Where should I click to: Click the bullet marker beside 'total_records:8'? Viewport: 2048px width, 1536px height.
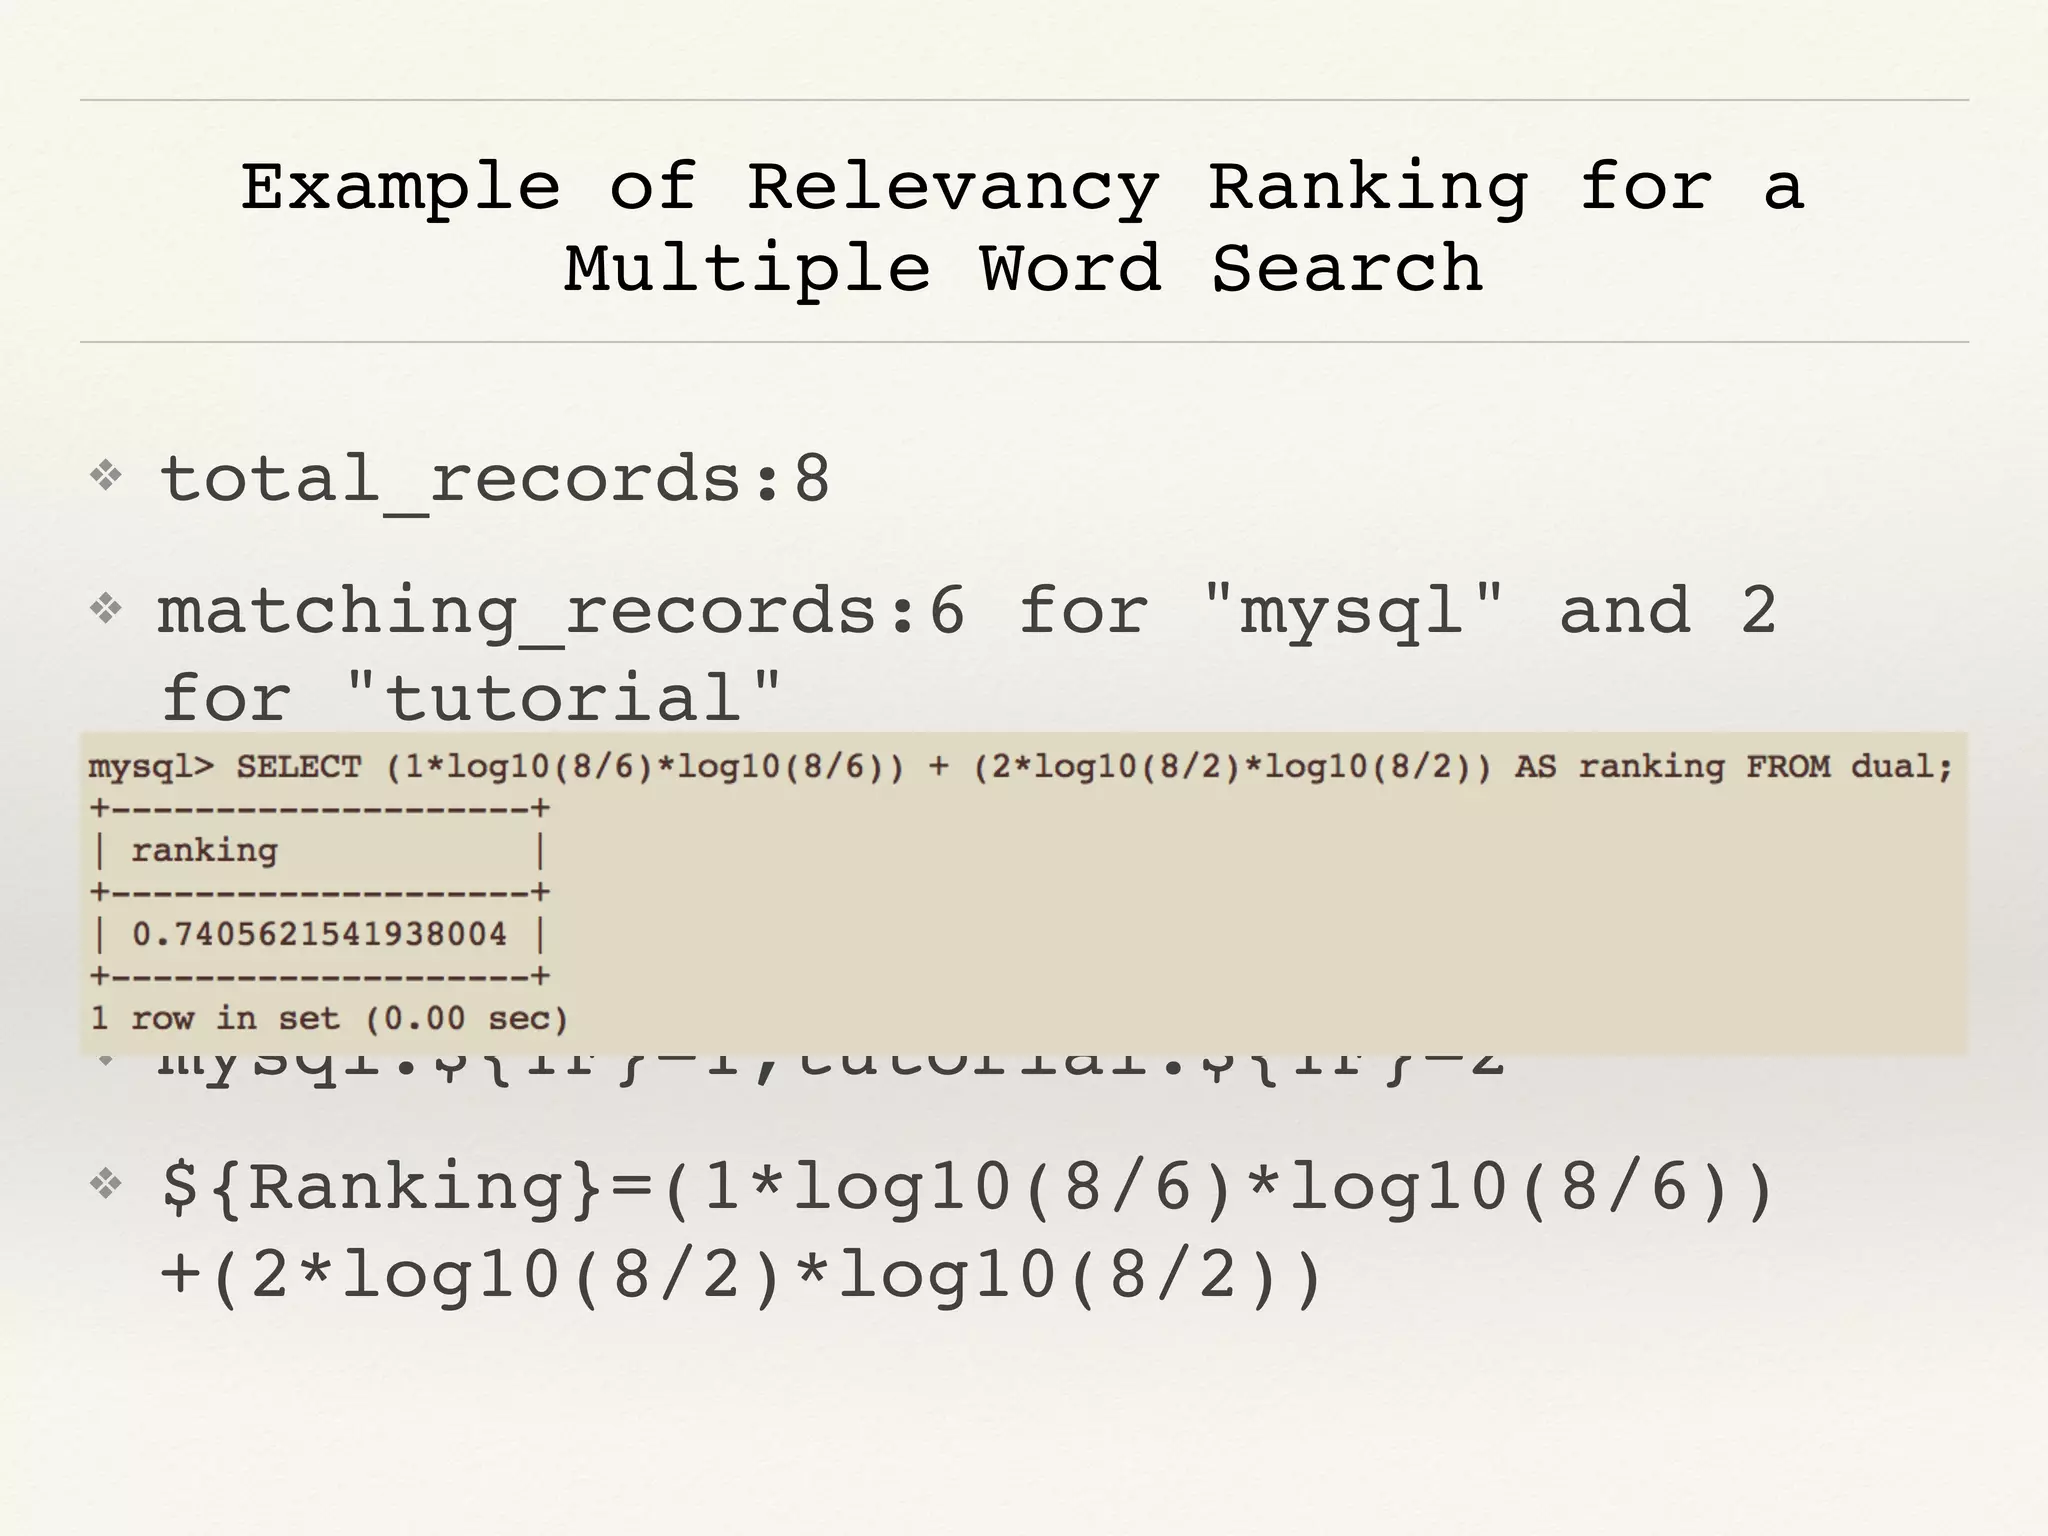click(x=106, y=476)
